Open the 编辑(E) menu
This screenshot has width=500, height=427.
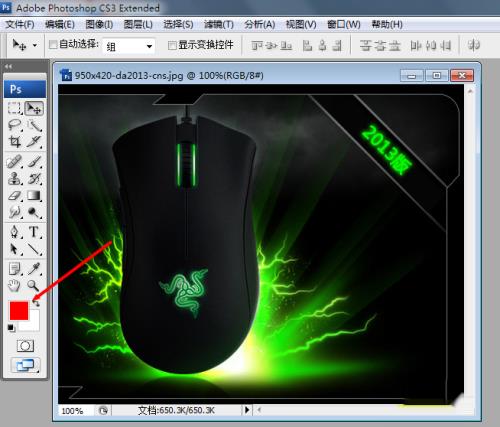point(60,24)
